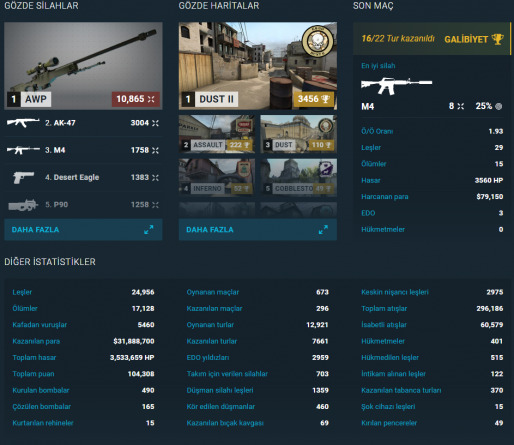The image size is (514, 445).
Task: Click the DİĞER İSTATİSTİKLER heading
Action: pos(50,262)
